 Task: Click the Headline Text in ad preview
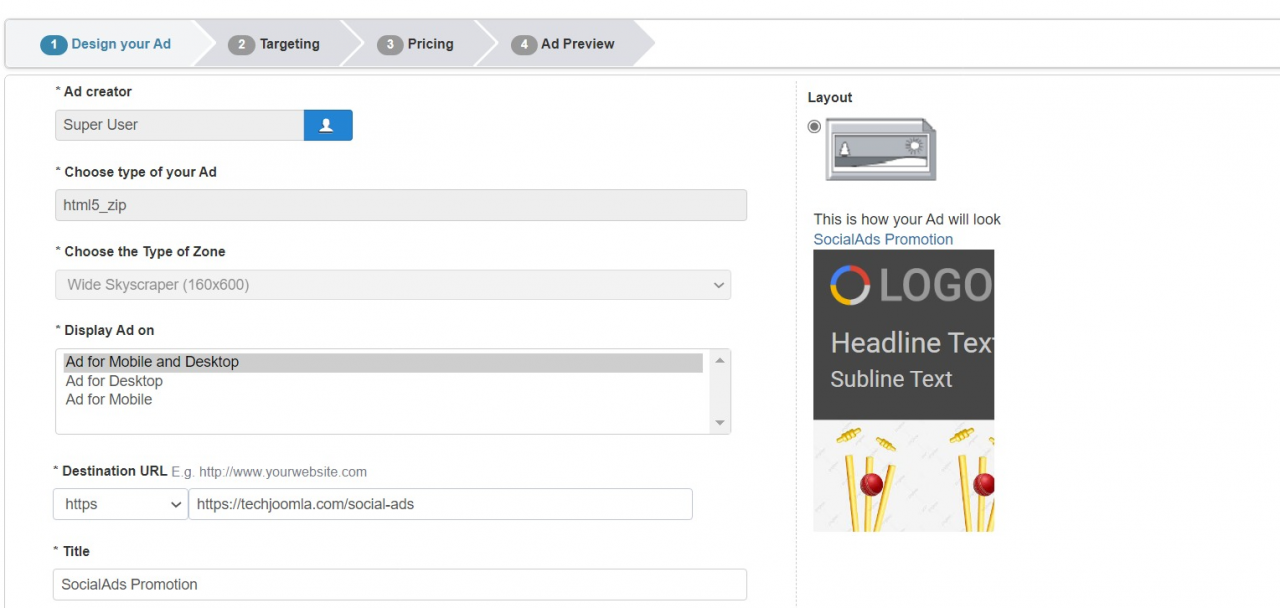pyautogui.click(x=912, y=343)
